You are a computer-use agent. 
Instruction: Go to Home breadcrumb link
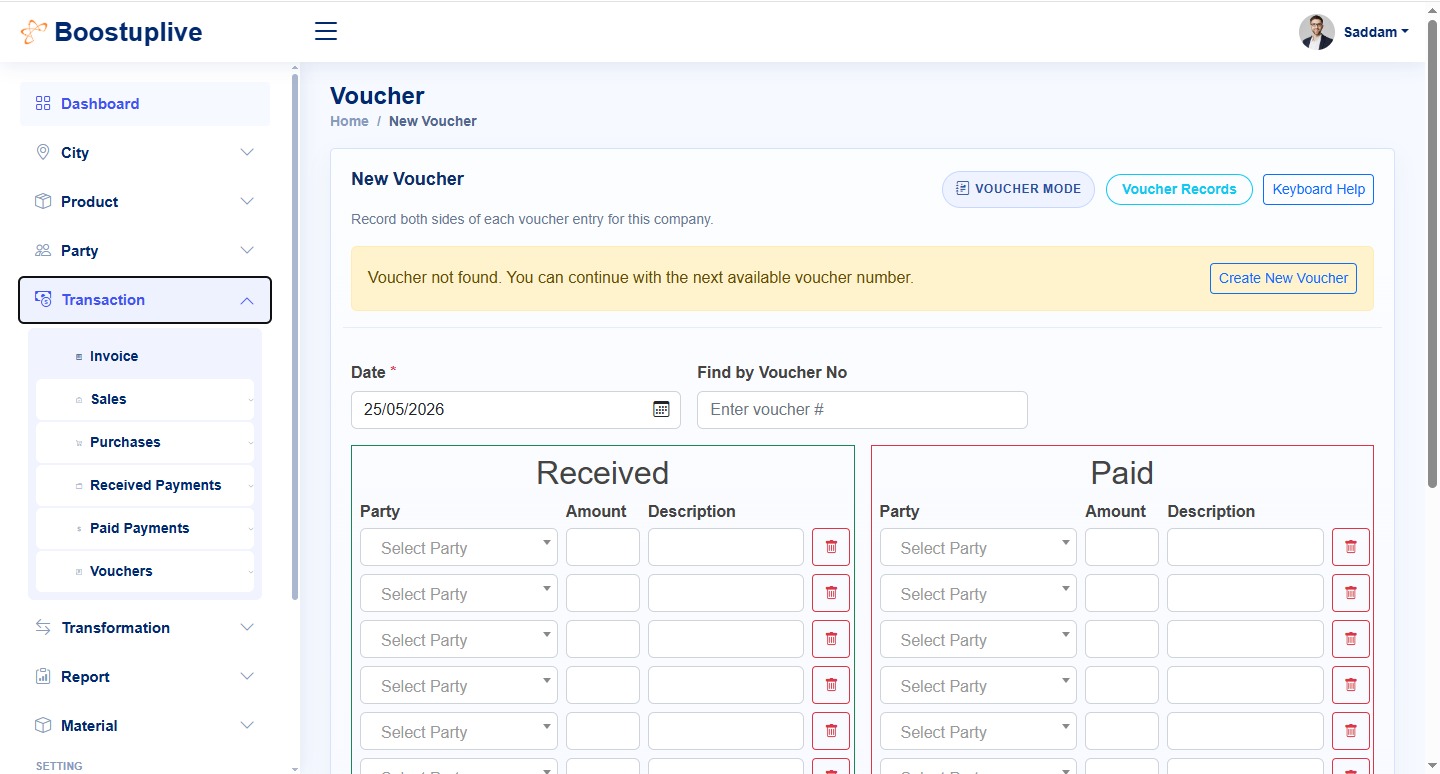(x=349, y=121)
